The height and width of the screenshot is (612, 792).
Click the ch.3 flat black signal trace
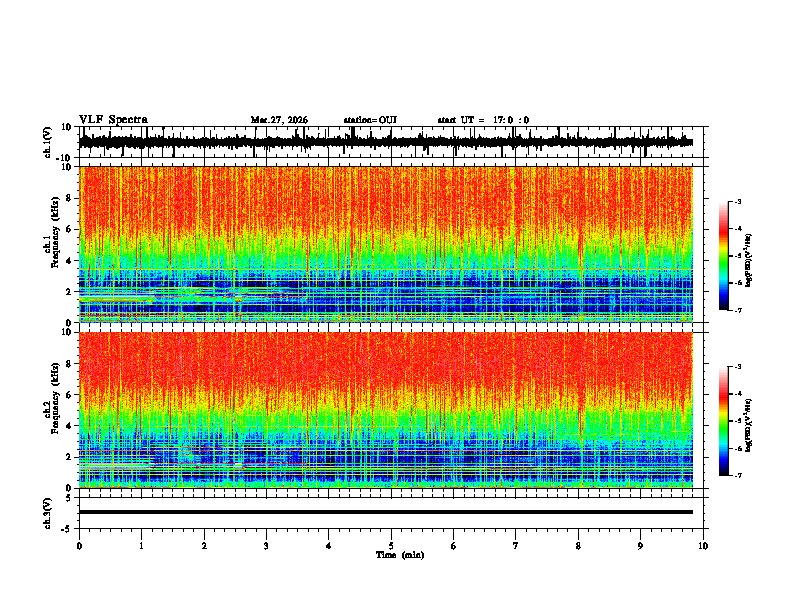coord(386,512)
